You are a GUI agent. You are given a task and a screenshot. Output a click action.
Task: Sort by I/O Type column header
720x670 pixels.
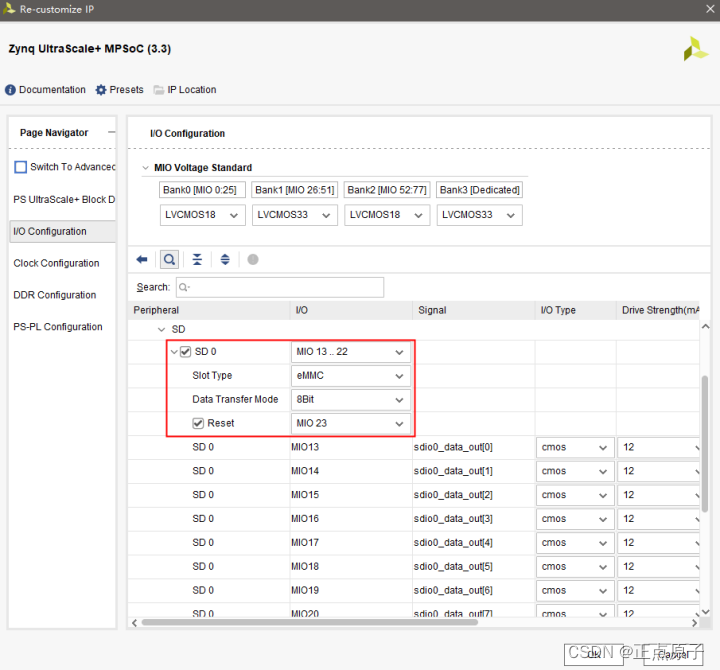click(x=576, y=310)
